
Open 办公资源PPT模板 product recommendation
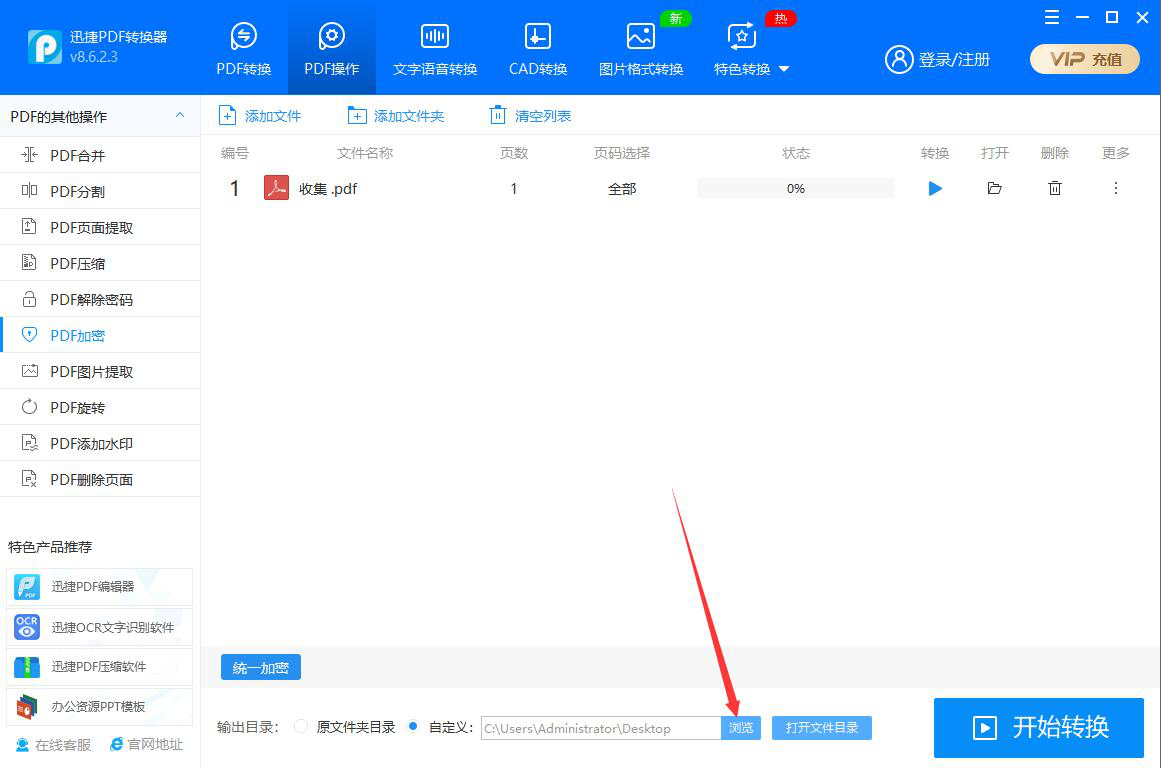99,707
